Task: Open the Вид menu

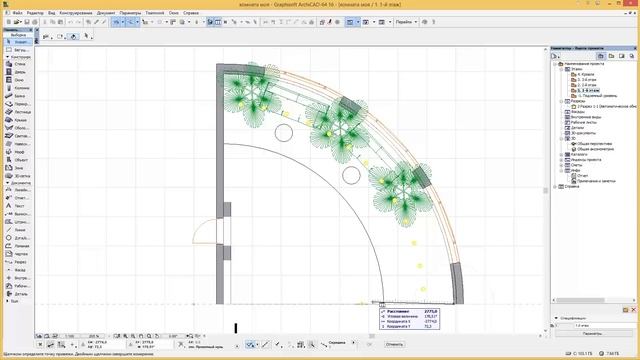Action: 51,13
